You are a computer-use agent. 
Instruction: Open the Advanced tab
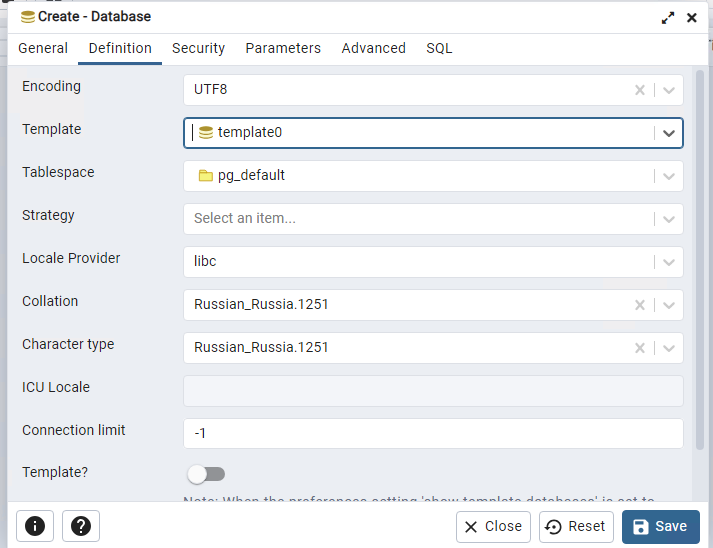[x=373, y=48]
